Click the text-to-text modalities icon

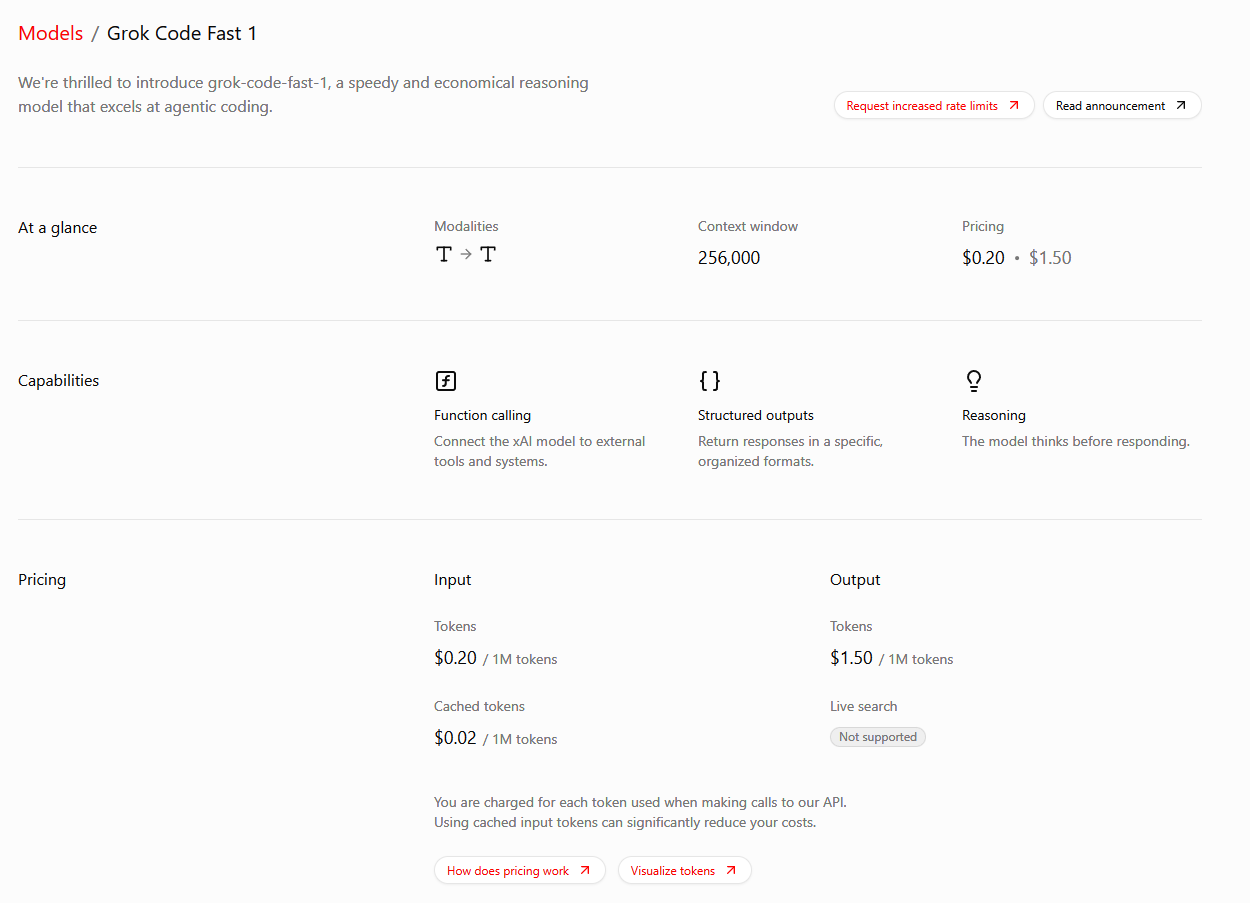[466, 255]
